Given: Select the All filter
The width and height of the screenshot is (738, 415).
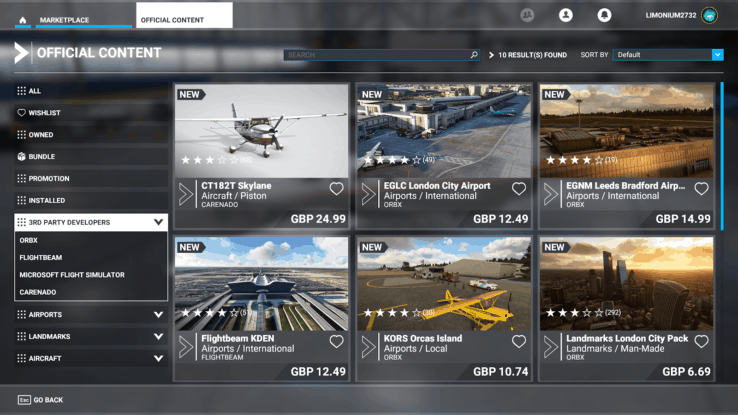Looking at the screenshot, I should tap(91, 91).
